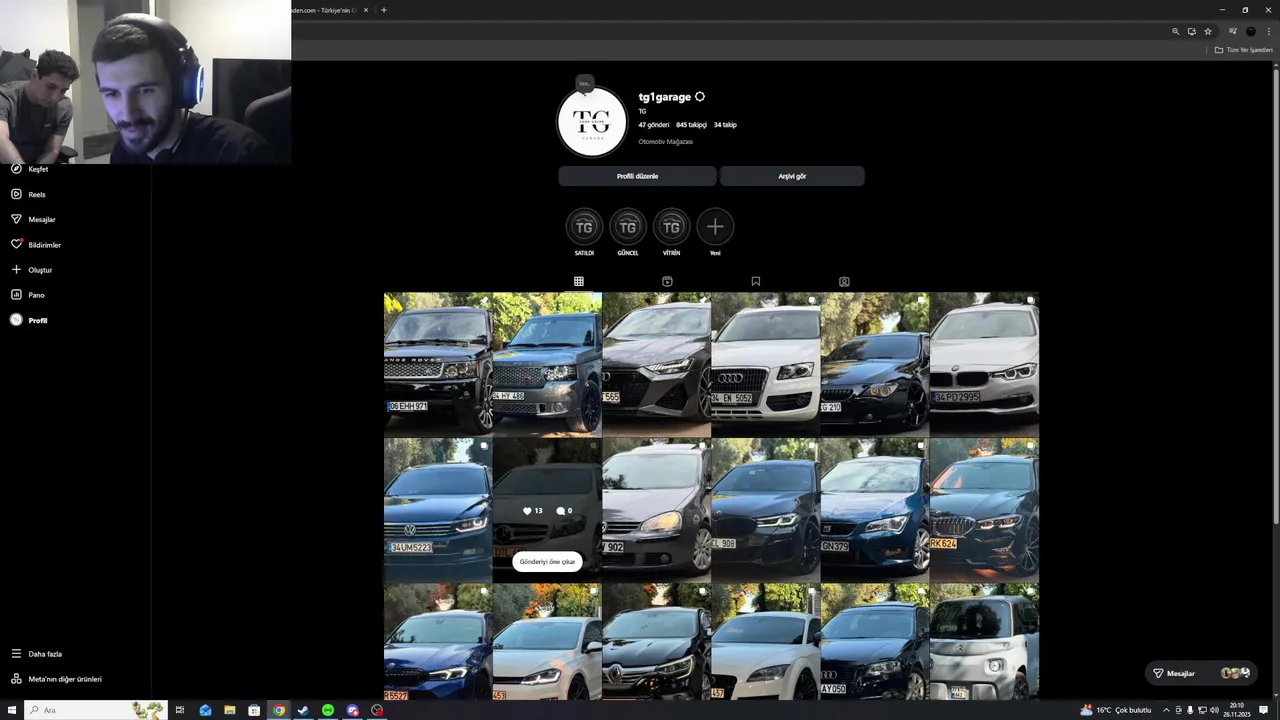The height and width of the screenshot is (720, 1280).
Task: Open Steam from the taskbar
Action: pos(303,710)
